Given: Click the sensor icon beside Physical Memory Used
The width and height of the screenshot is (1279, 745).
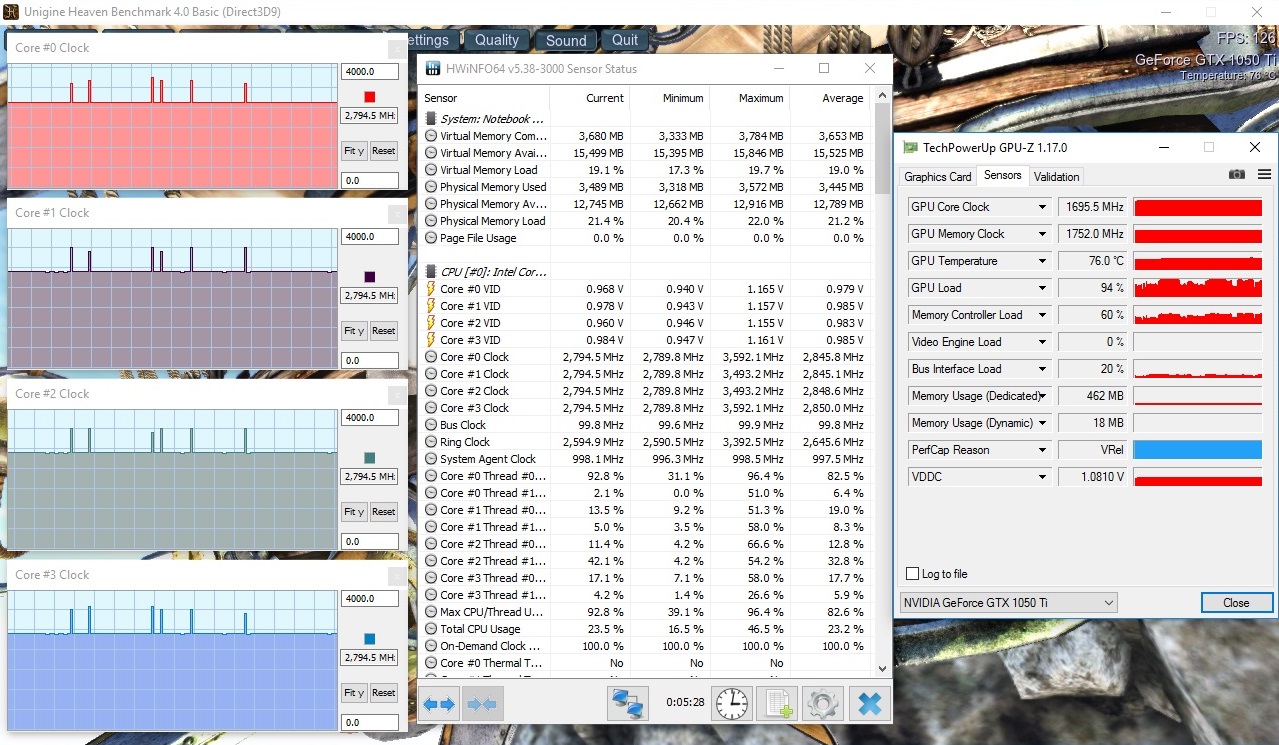Looking at the screenshot, I should tap(431, 187).
